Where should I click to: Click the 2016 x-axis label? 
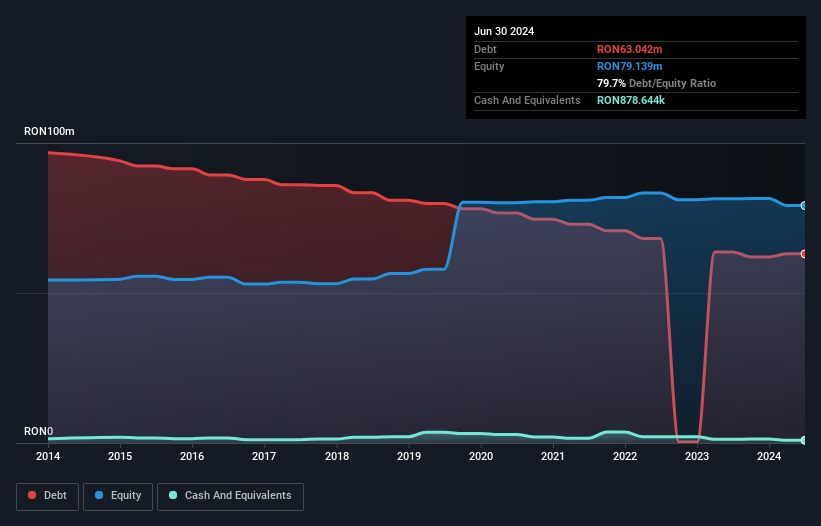coord(192,456)
